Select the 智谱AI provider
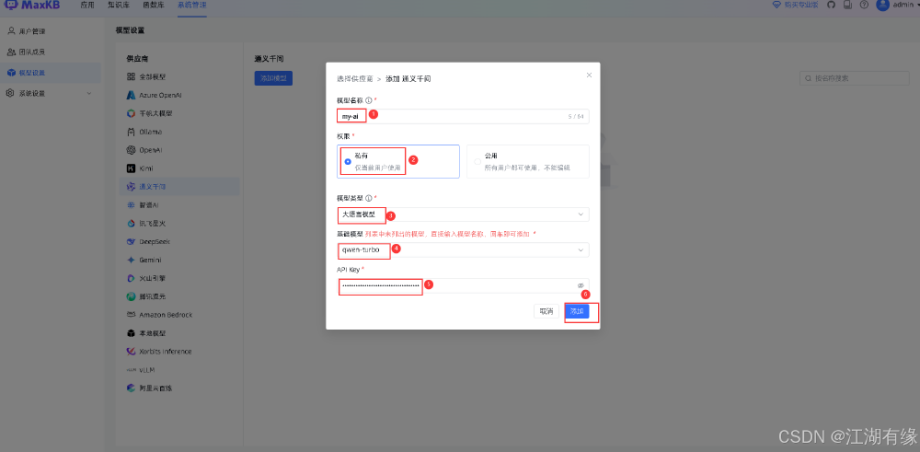This screenshot has width=920, height=452. (180, 205)
